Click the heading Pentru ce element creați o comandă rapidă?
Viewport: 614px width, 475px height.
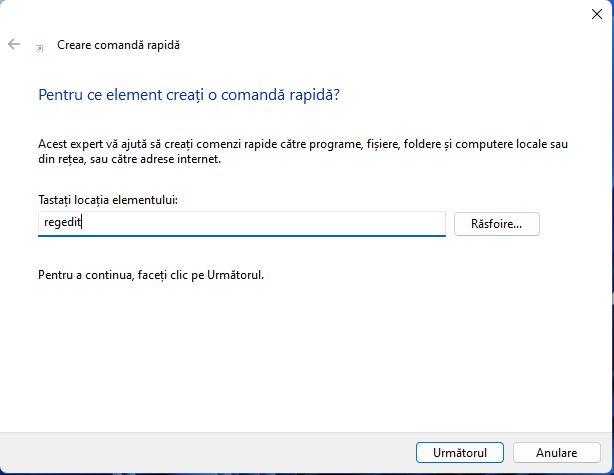point(189,95)
